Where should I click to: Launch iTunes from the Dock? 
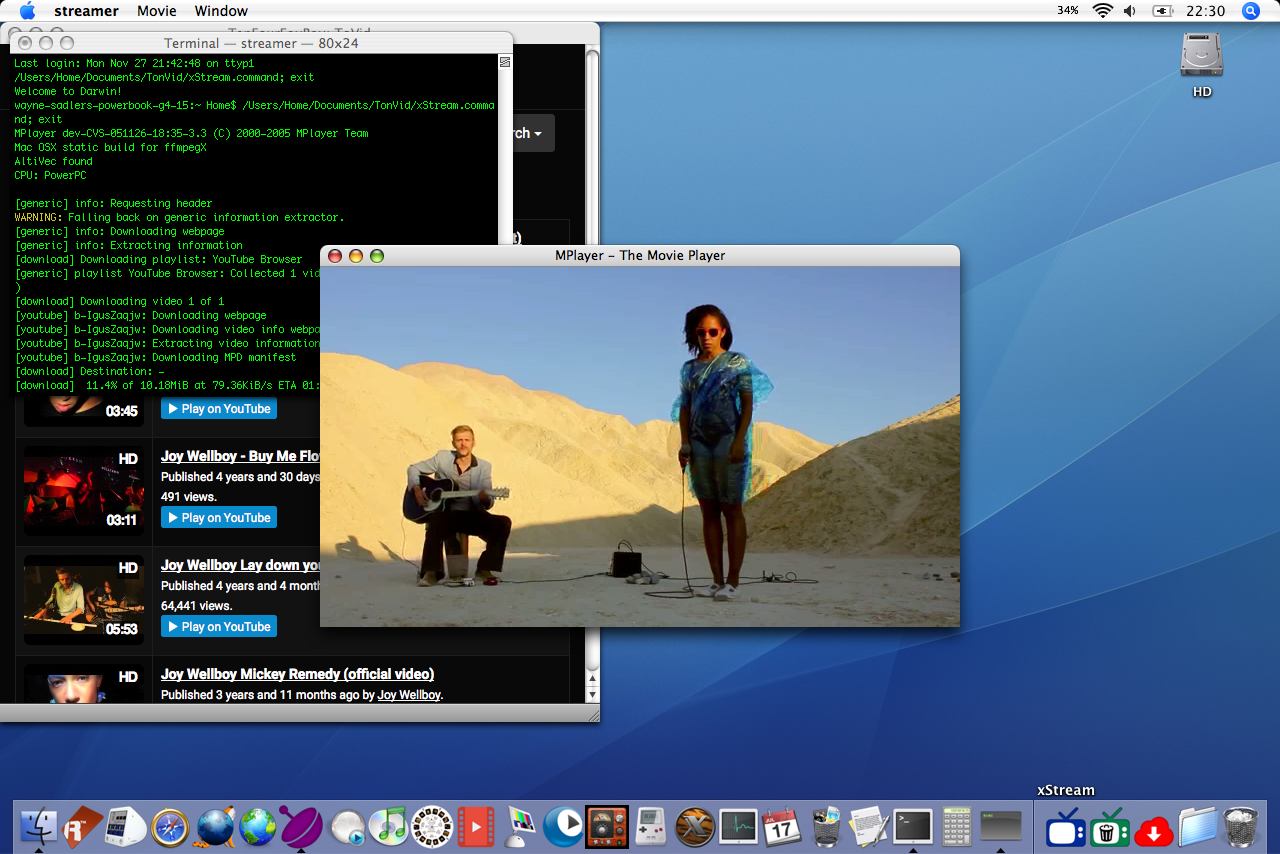coord(388,827)
